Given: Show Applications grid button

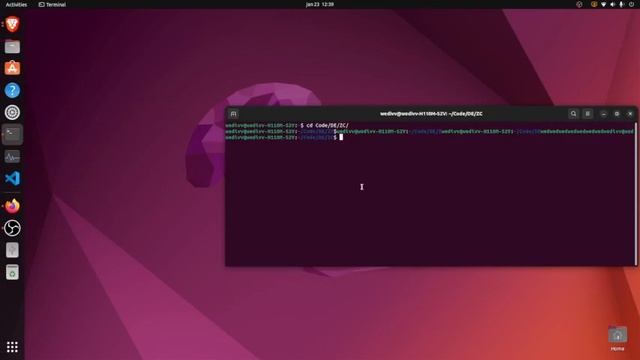Looking at the screenshot, I should tap(12, 347).
